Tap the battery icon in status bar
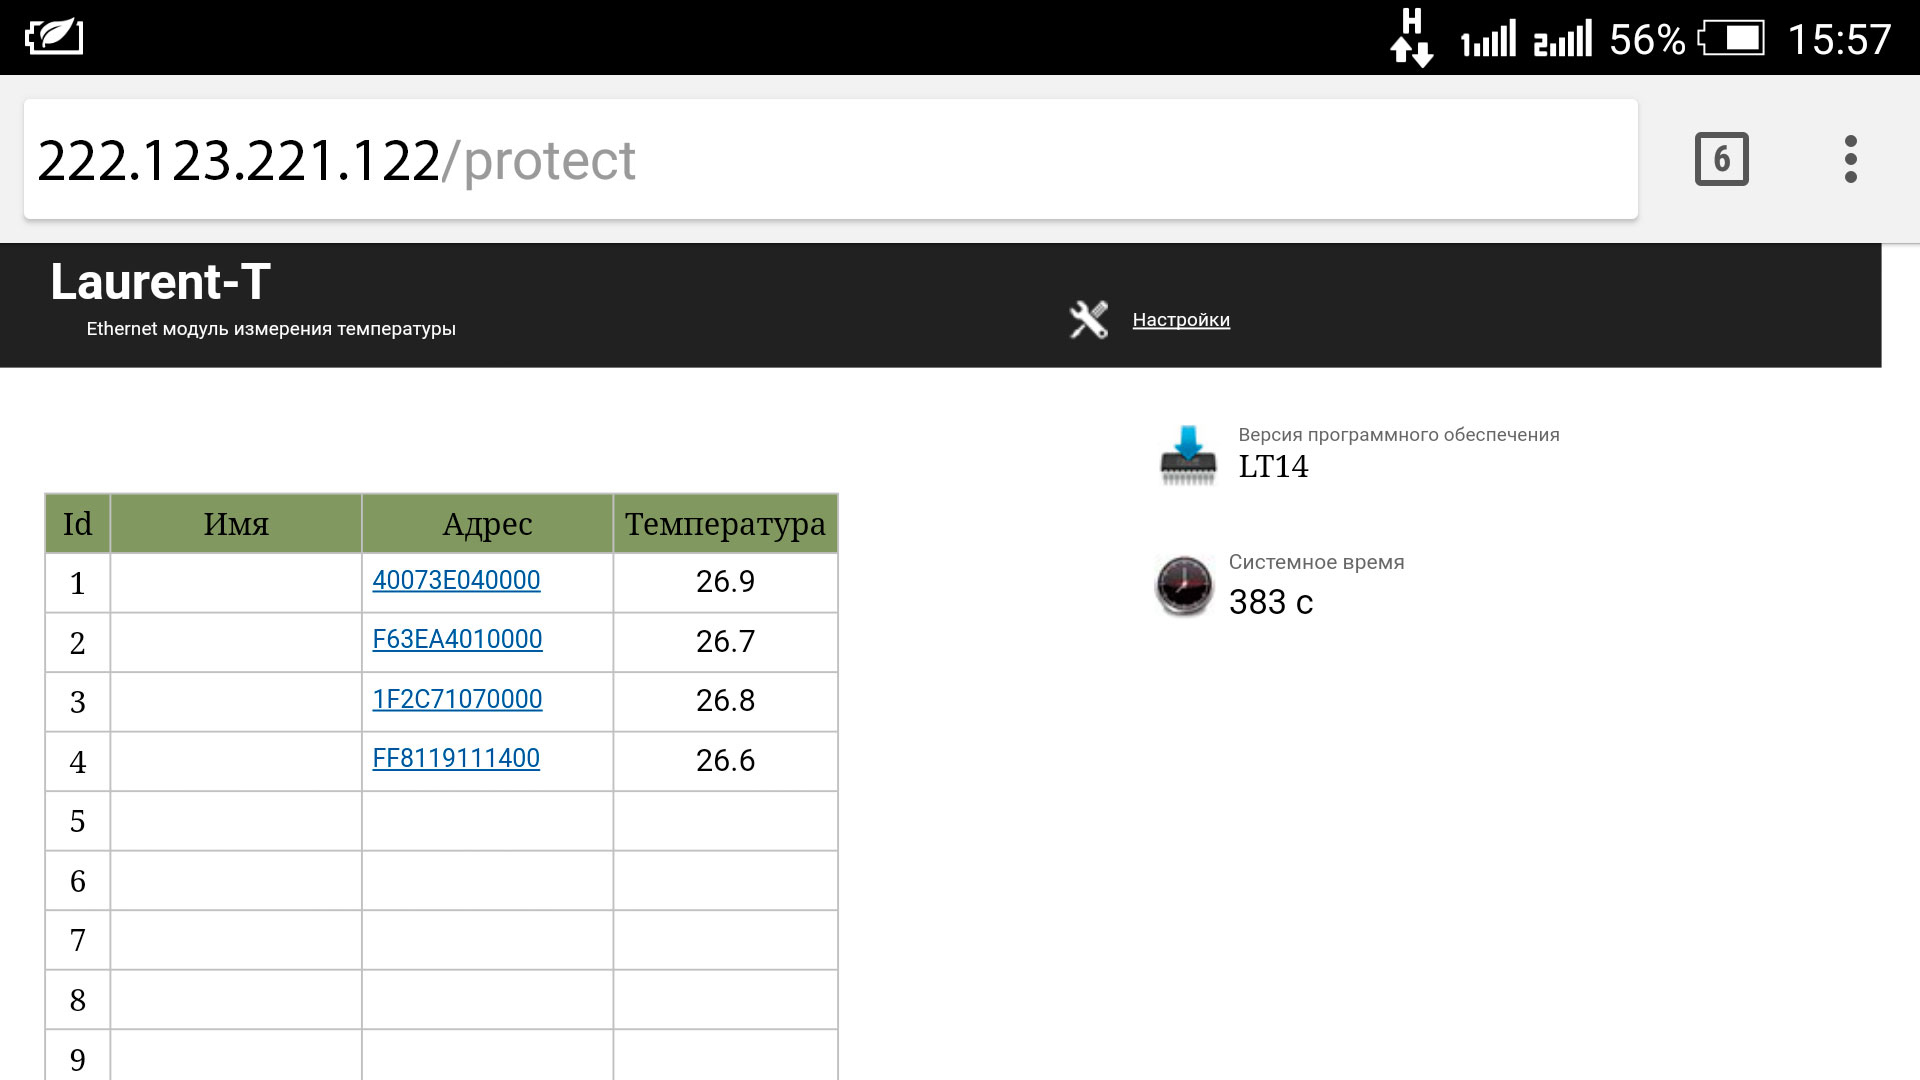 point(1732,39)
